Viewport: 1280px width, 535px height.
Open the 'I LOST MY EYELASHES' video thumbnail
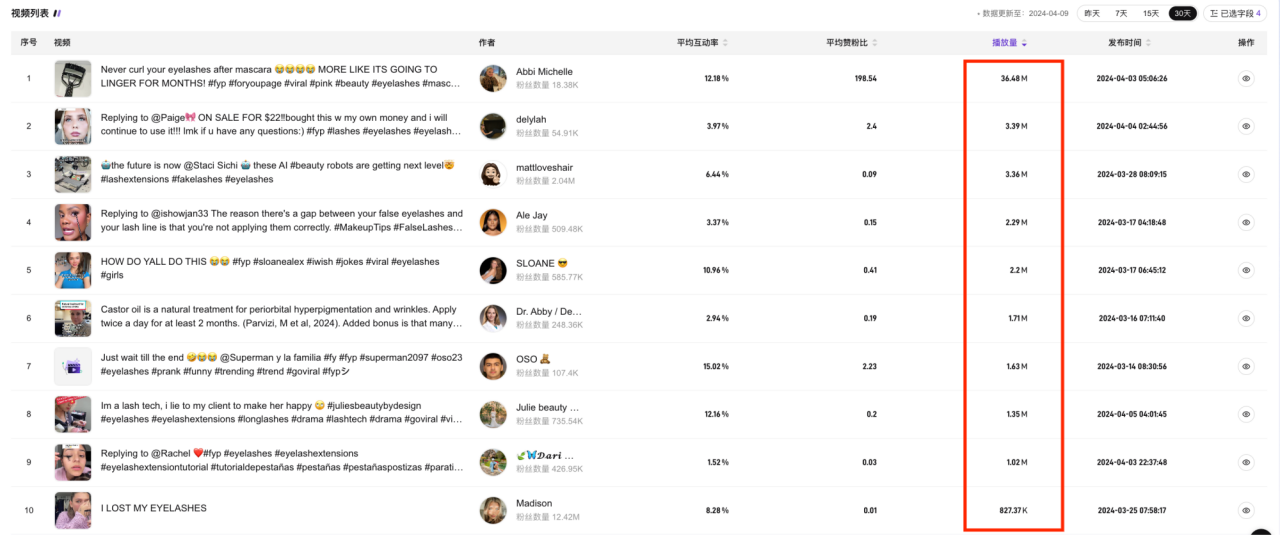pos(73,510)
